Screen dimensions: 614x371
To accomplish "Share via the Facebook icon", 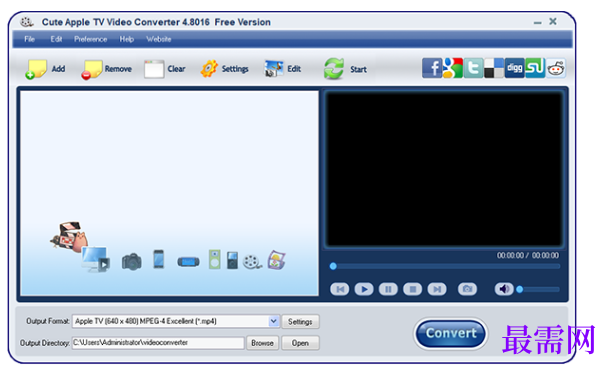I will click(432, 68).
